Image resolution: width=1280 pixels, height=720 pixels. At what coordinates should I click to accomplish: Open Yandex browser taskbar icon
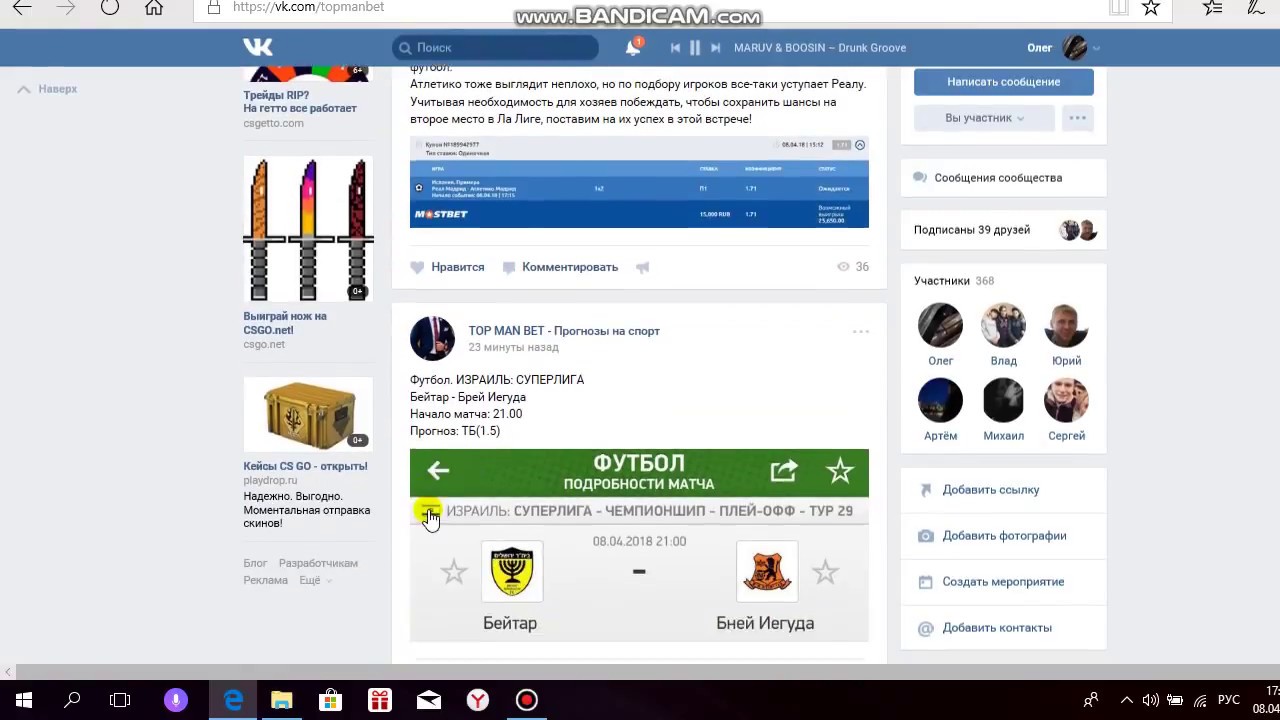478,700
